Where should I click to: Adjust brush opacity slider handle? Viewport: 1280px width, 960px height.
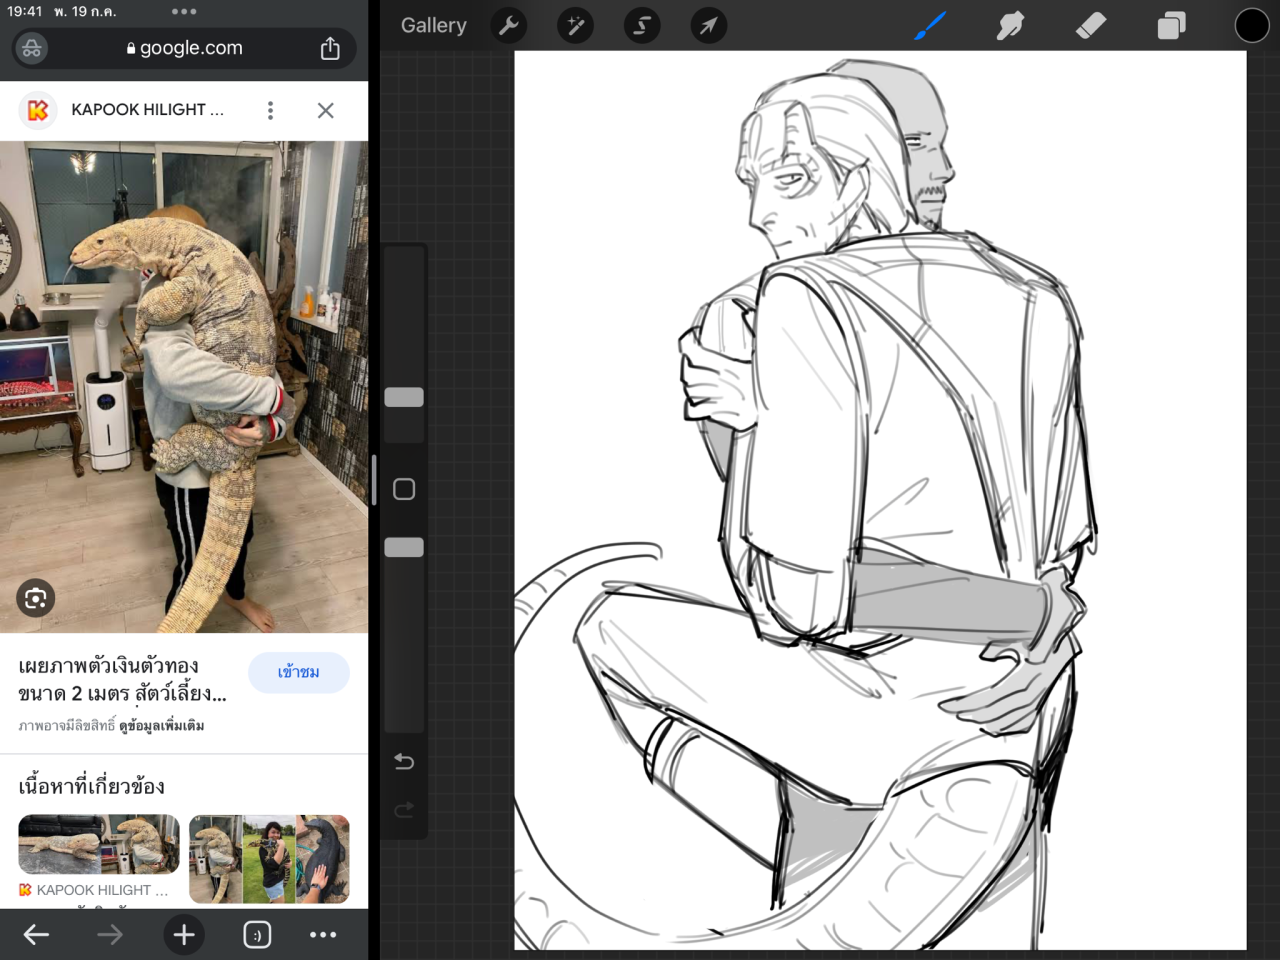pos(404,547)
